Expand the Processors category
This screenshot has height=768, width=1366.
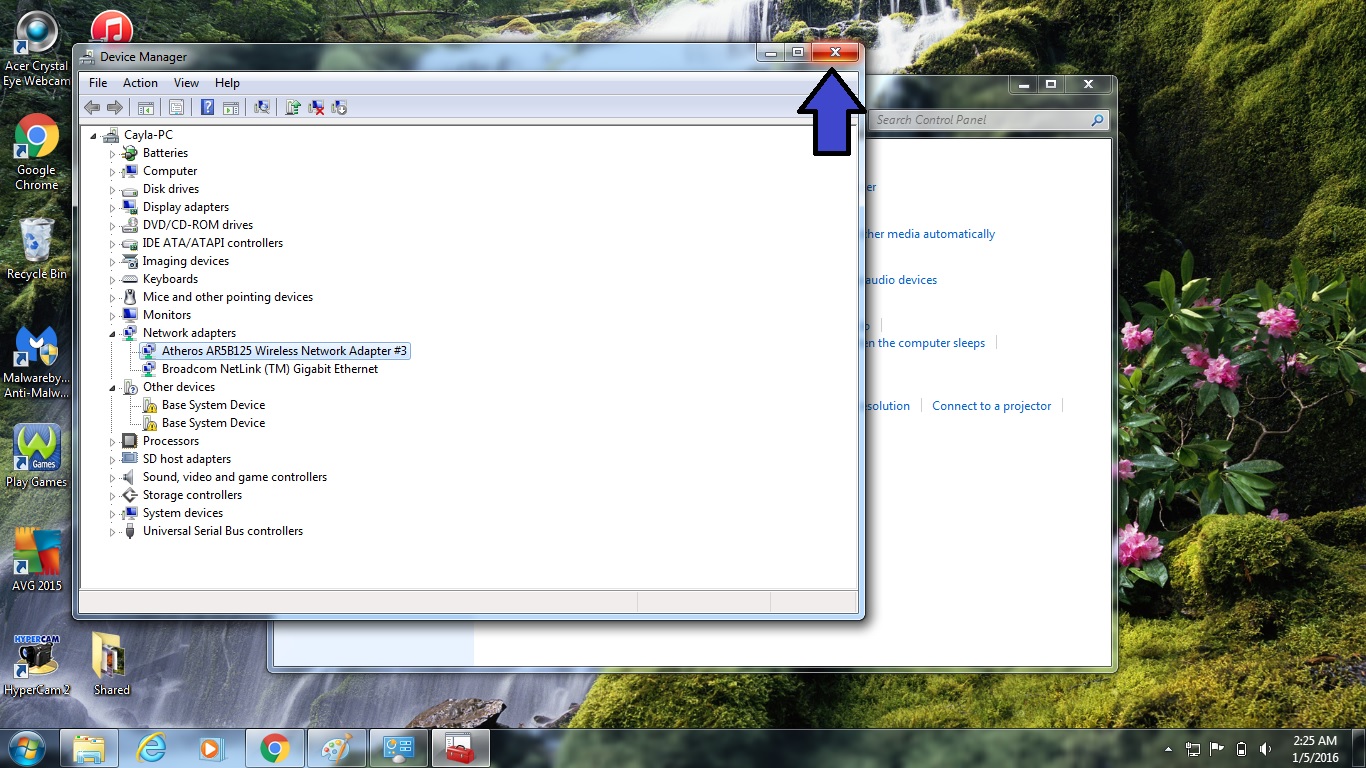pos(113,442)
